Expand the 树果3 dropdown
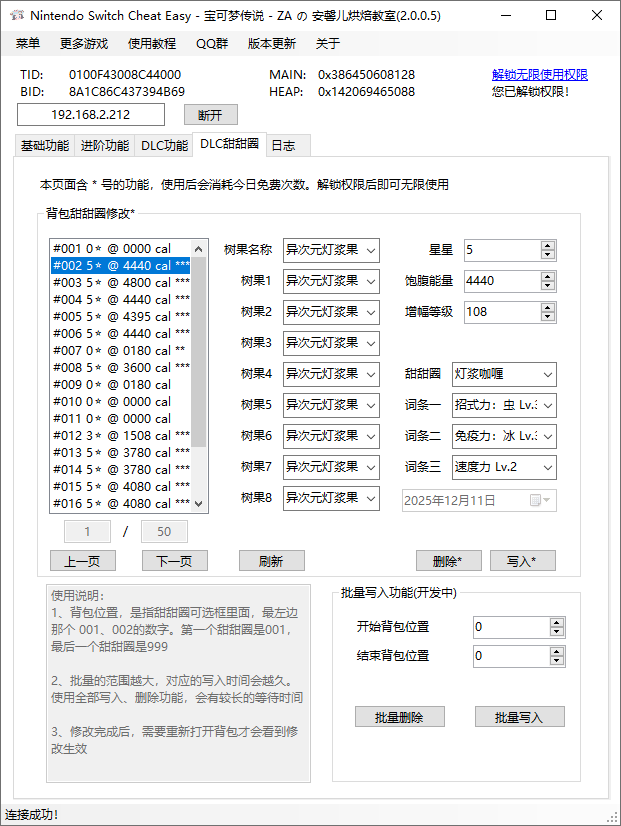Image resolution: width=621 pixels, height=826 pixels. [x=371, y=343]
